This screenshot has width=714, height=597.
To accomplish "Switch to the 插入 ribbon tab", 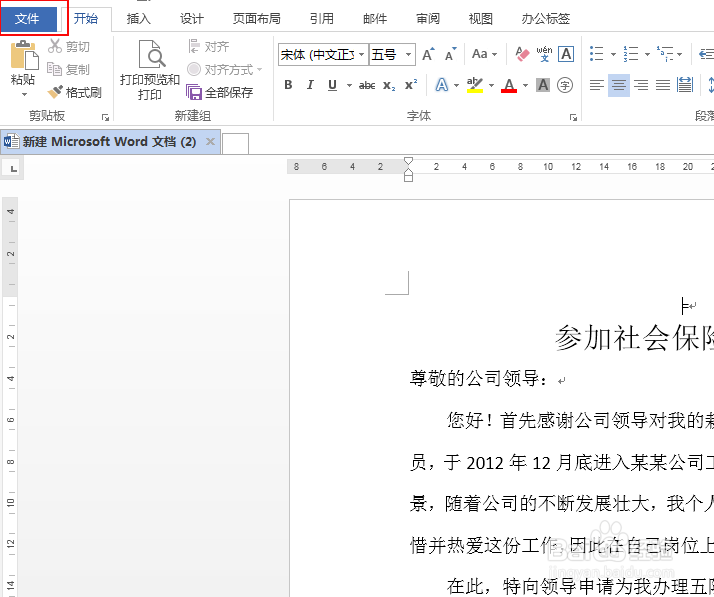I will click(138, 19).
